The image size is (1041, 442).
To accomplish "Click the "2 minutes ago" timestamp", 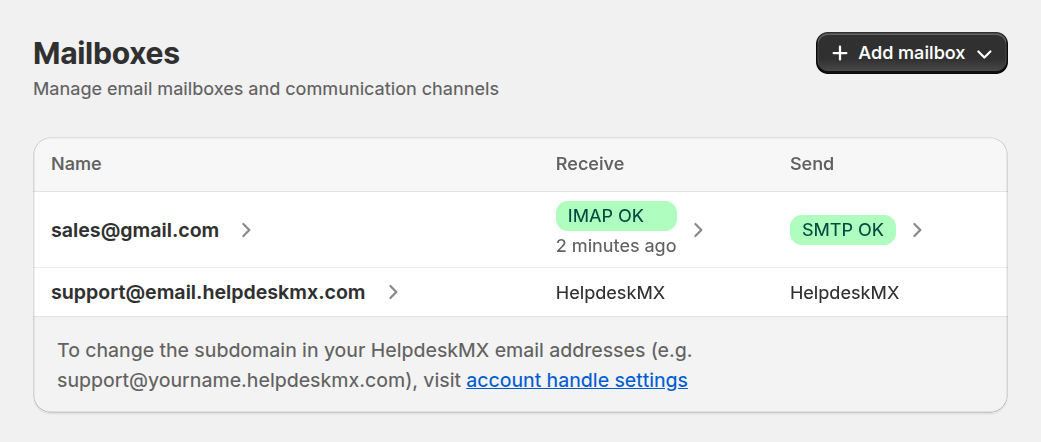I will coord(615,246).
